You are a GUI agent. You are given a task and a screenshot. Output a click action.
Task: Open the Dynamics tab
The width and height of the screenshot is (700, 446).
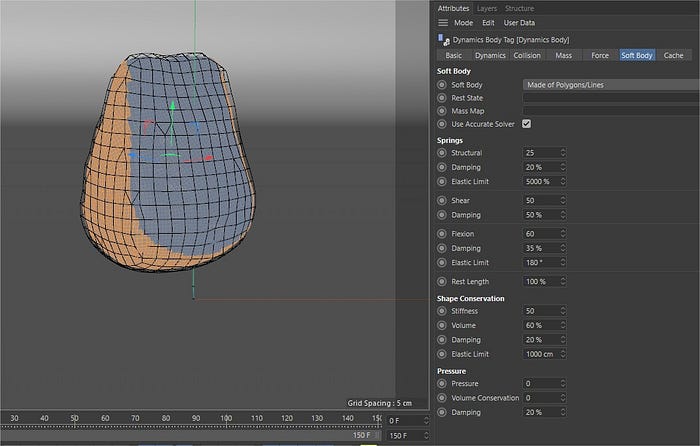tap(490, 55)
